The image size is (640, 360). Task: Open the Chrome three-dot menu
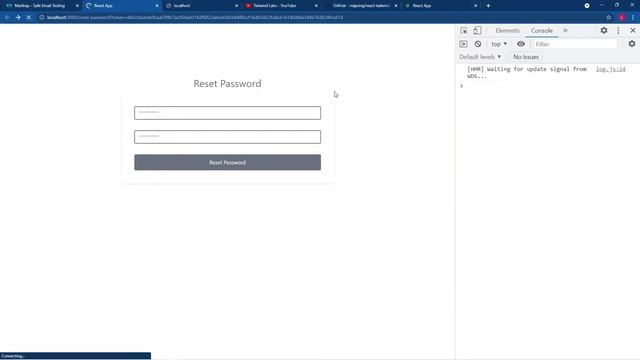coord(633,18)
